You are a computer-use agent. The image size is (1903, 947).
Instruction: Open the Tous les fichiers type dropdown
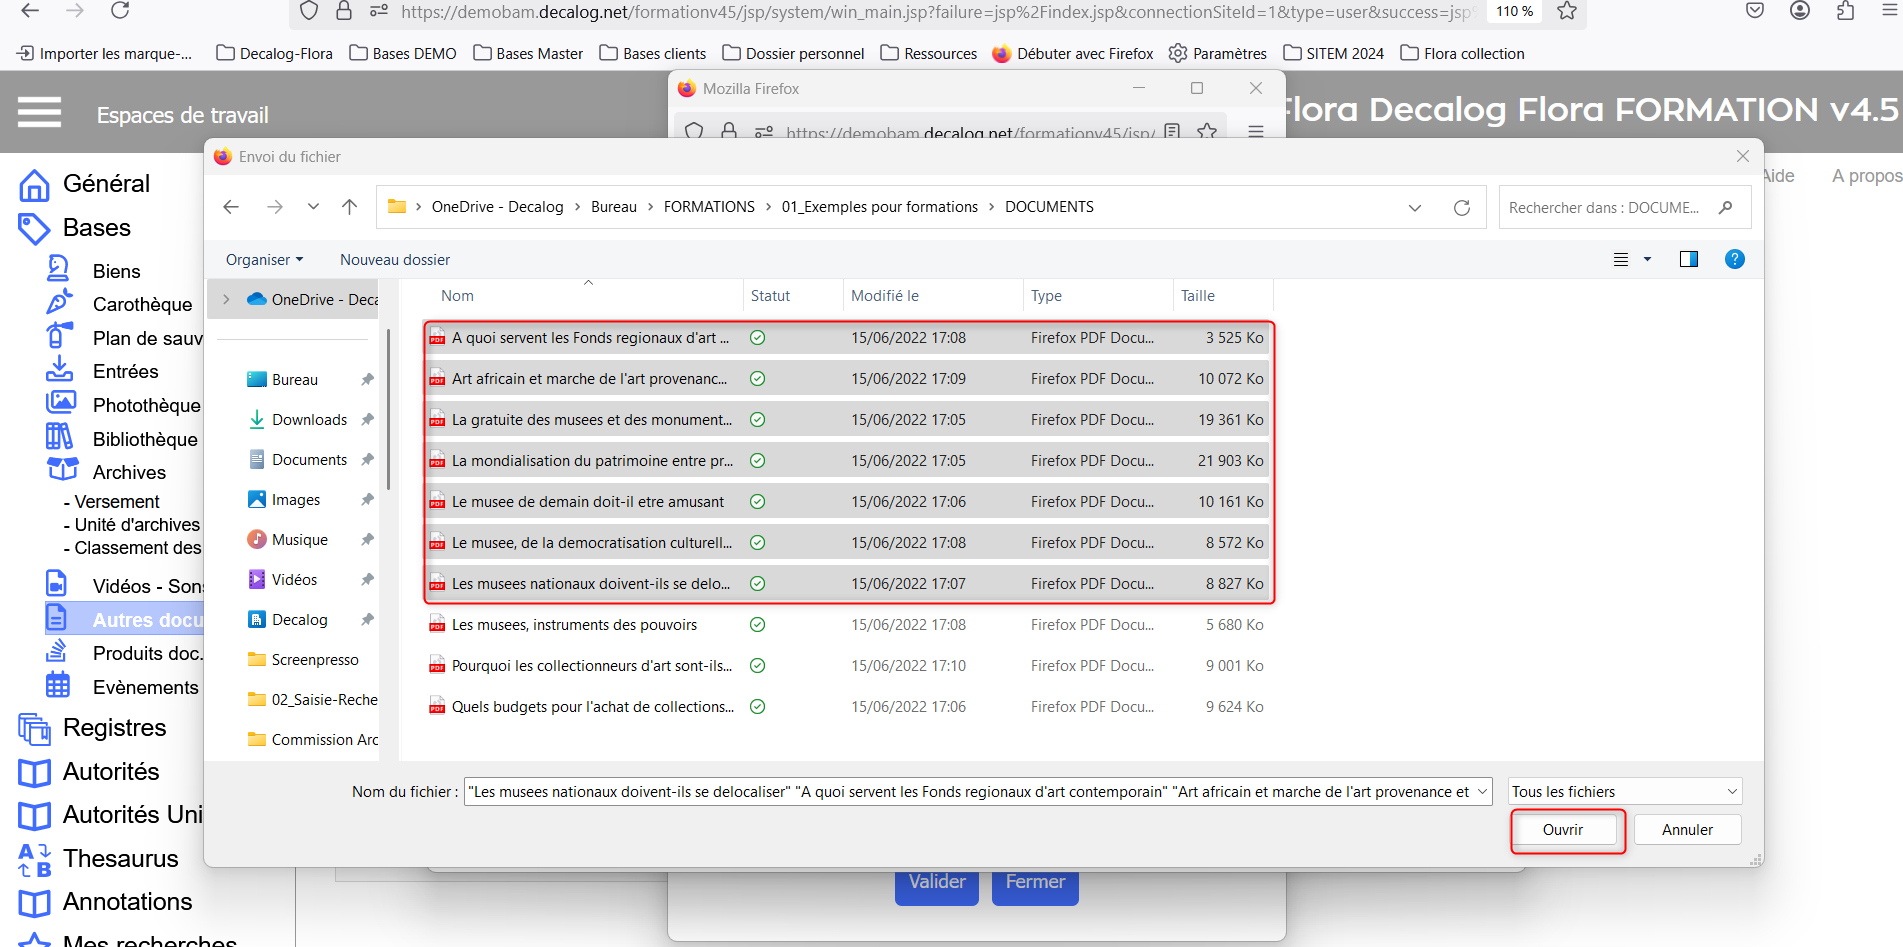tap(1624, 792)
